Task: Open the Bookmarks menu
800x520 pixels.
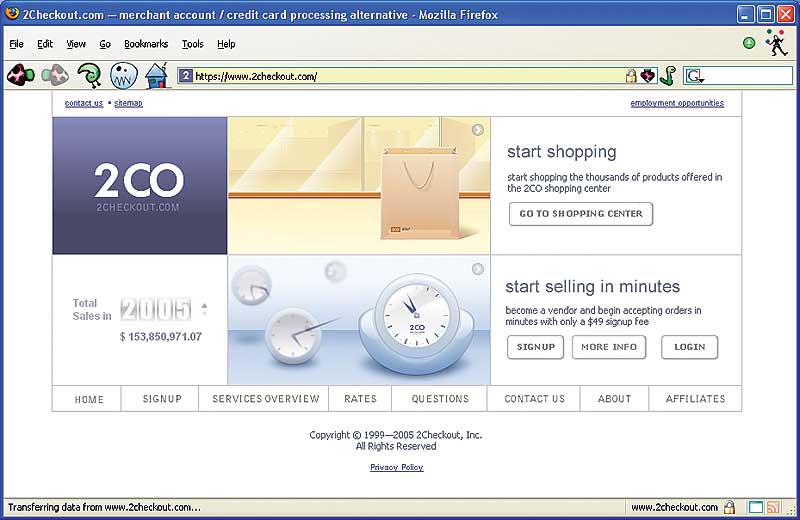Action: click(146, 44)
